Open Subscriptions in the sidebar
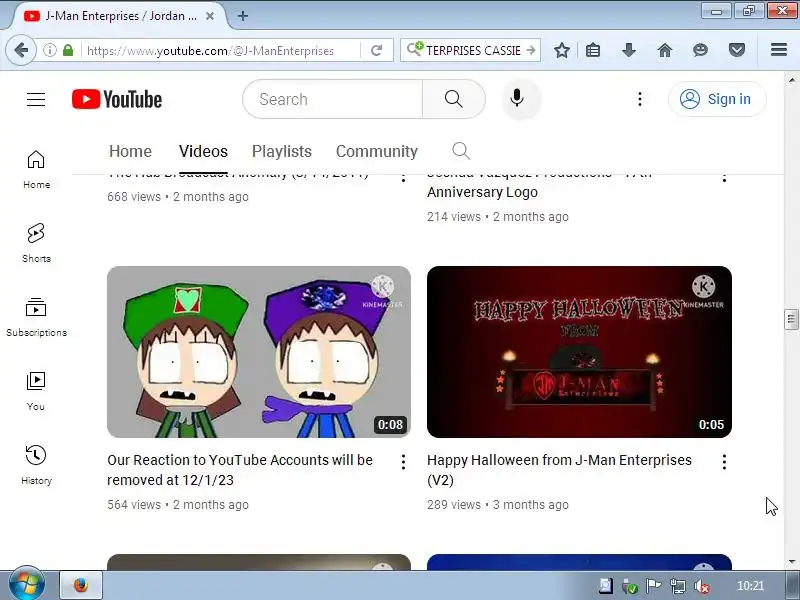This screenshot has width=800, height=600. click(x=36, y=317)
